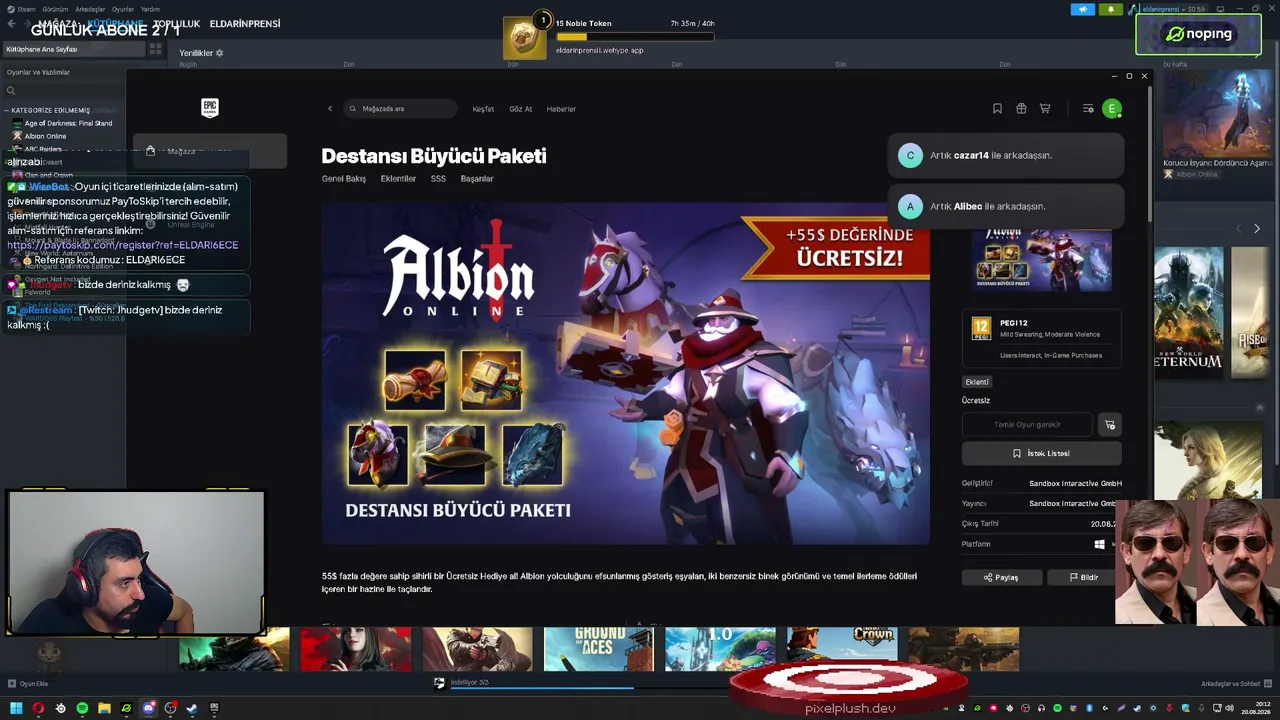Switch to Başarılar tab
This screenshot has width=1280, height=720.
[x=477, y=179]
